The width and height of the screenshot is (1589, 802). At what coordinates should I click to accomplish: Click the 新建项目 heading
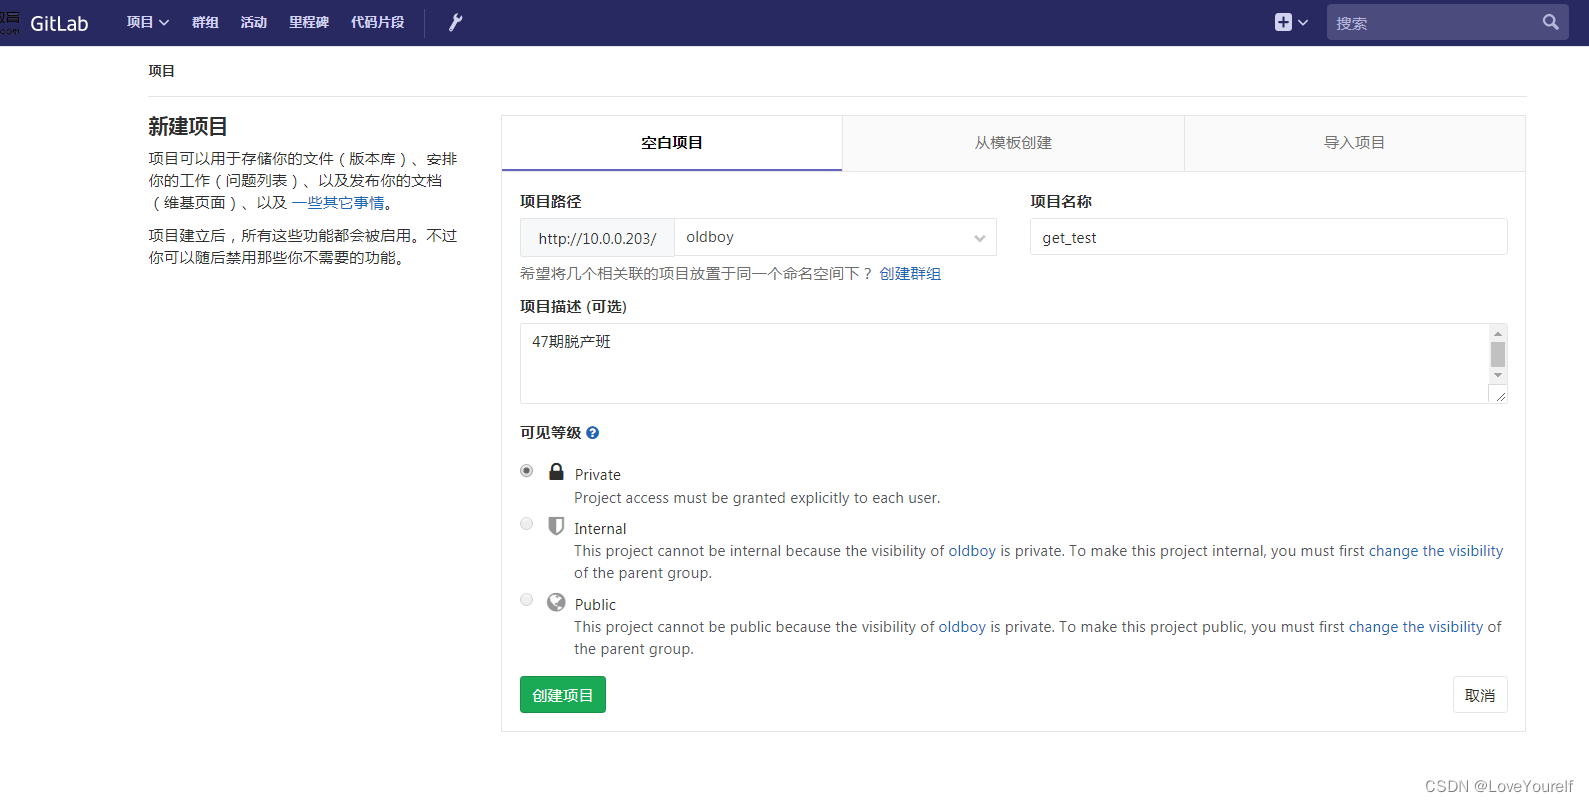point(188,127)
